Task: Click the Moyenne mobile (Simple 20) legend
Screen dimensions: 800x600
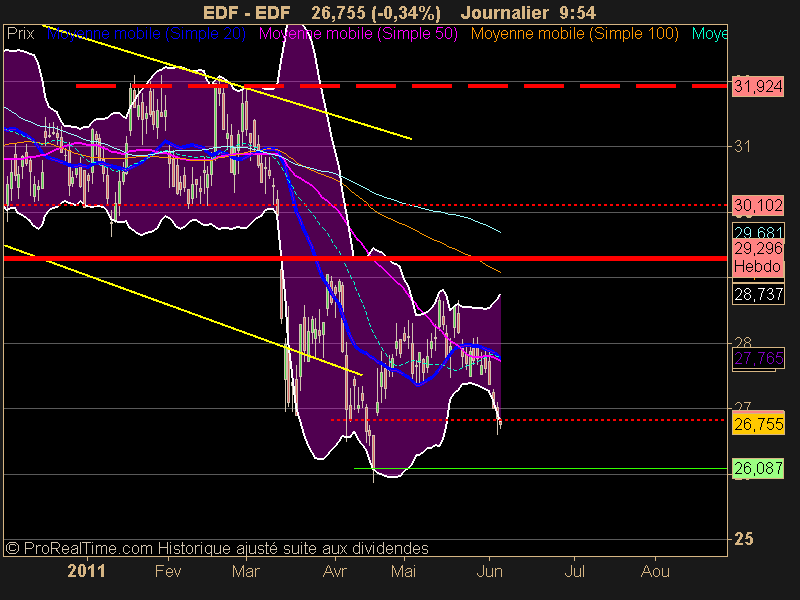Action: (146, 34)
